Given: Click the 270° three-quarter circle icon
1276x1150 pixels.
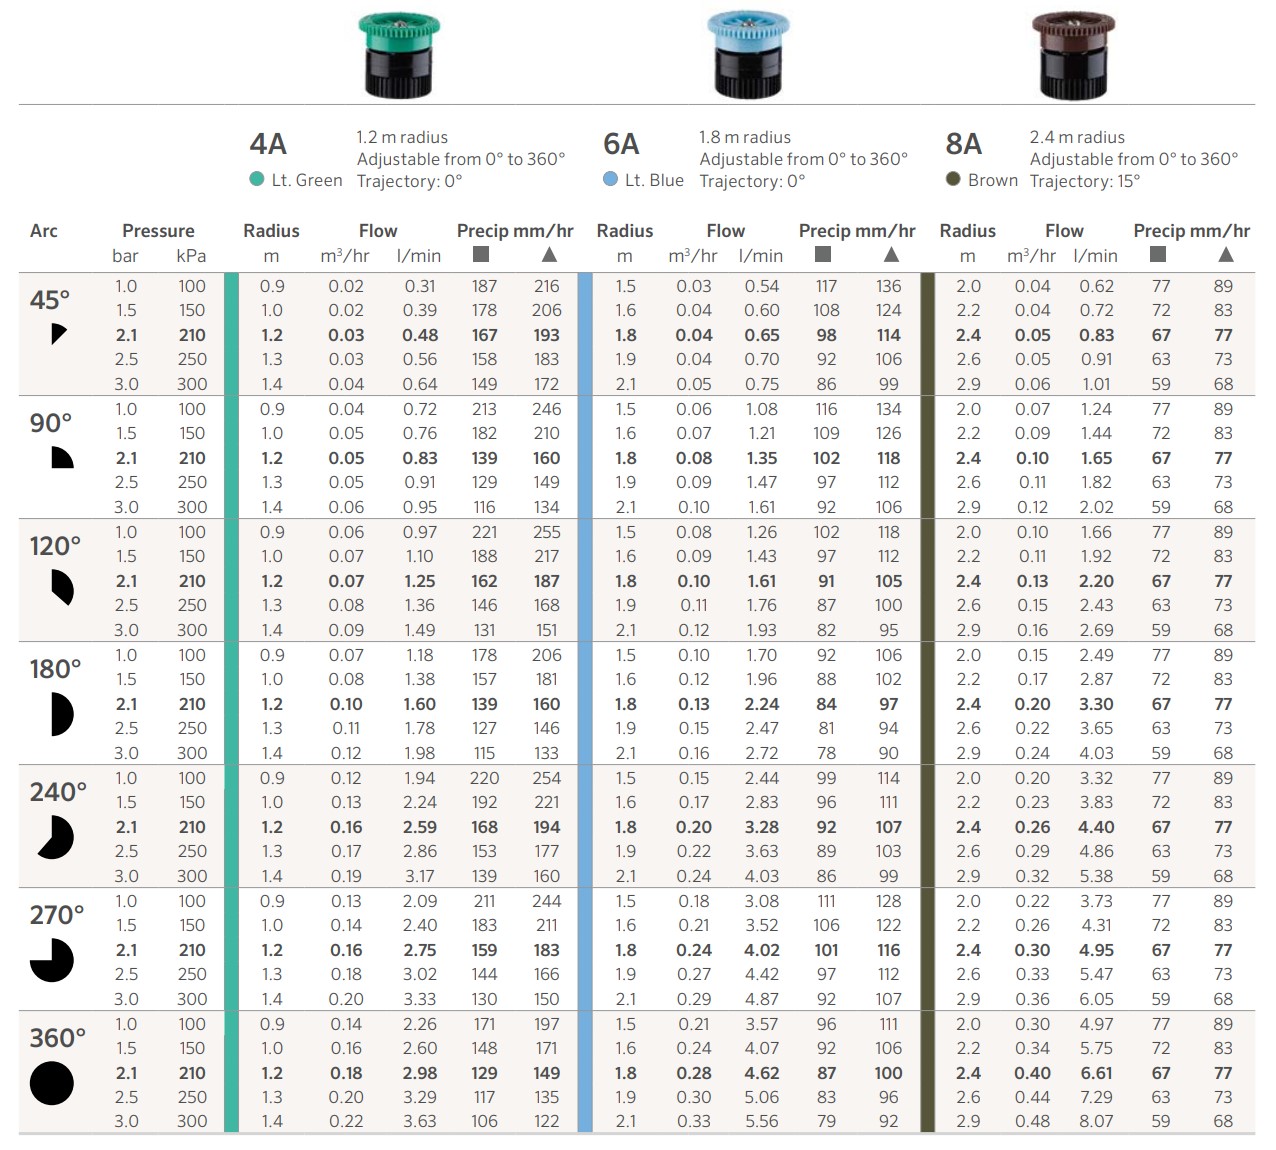Looking at the screenshot, I should pos(52,960).
